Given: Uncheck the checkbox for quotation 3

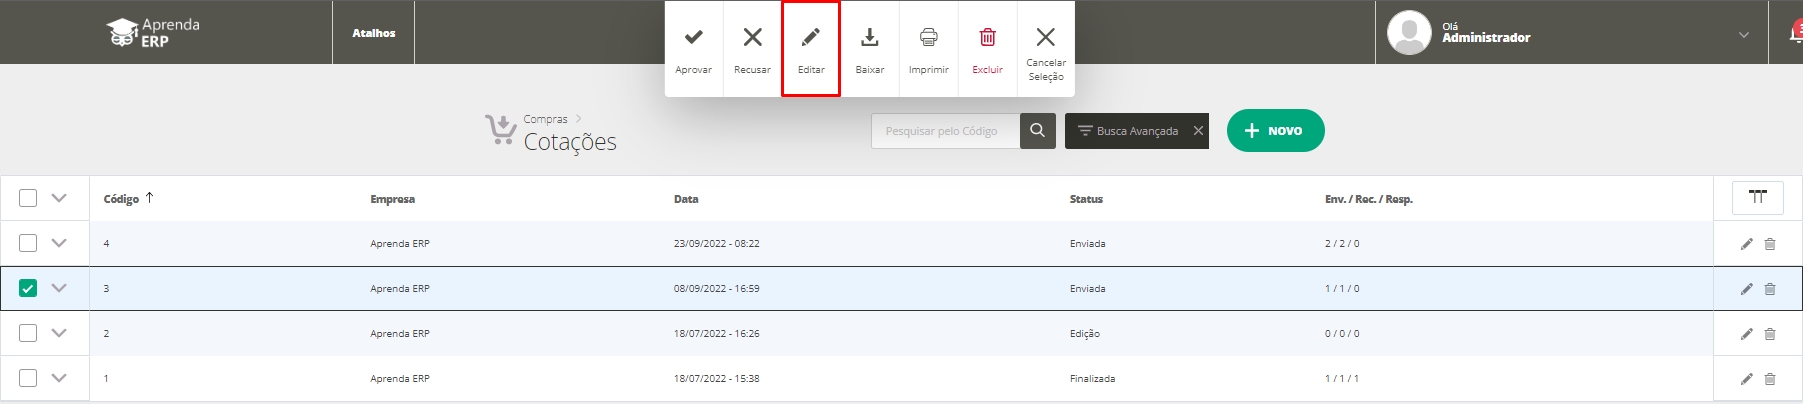Looking at the screenshot, I should click(28, 288).
